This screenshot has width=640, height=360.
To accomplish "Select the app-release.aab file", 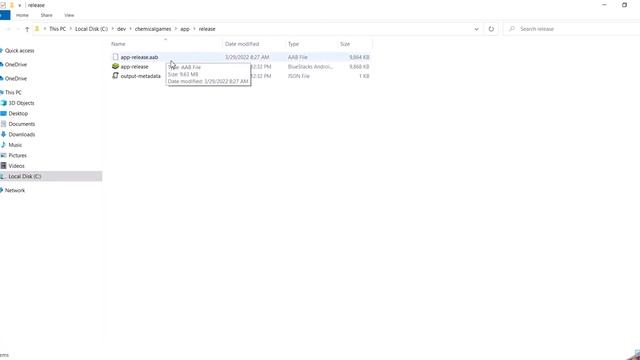I will point(139,57).
